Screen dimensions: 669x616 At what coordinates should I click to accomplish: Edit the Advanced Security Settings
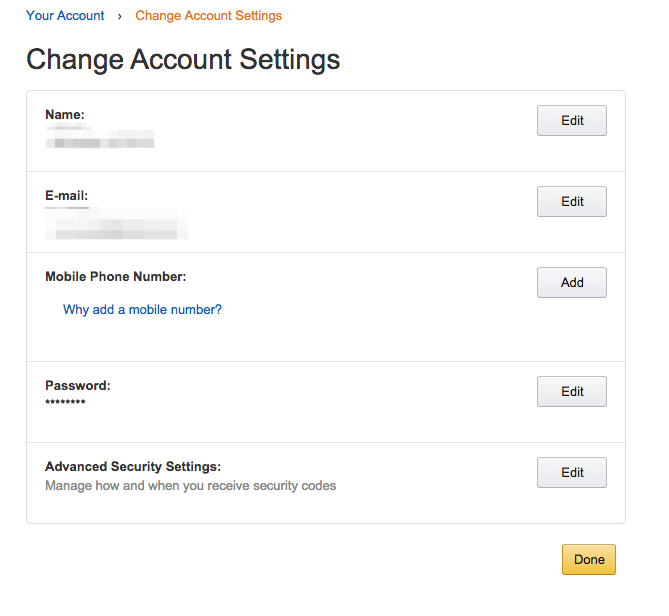(572, 473)
